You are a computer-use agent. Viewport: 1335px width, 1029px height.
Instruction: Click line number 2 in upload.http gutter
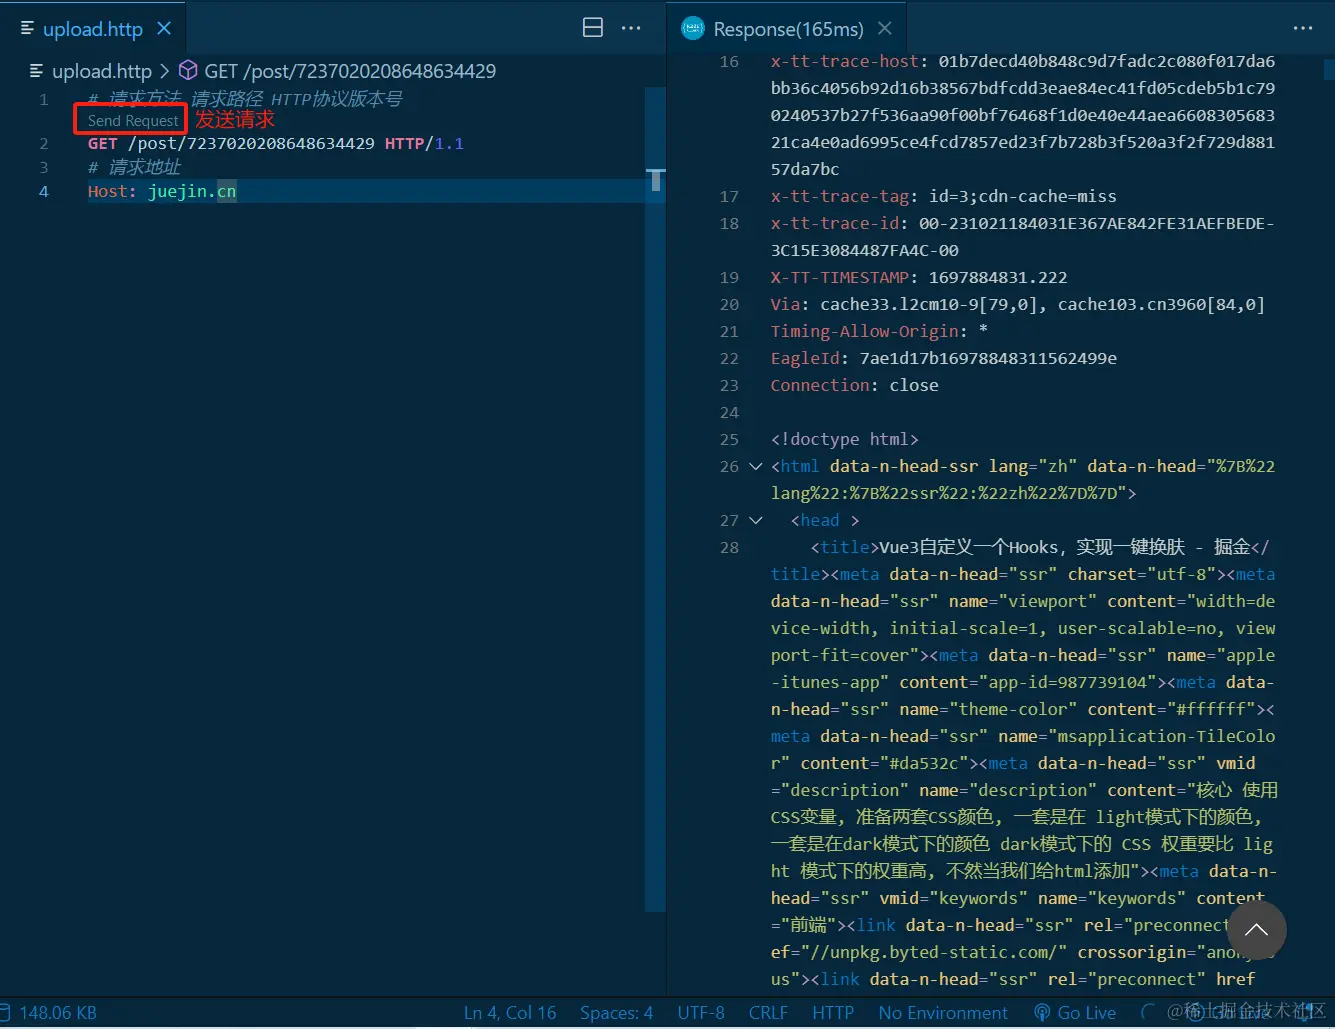pyautogui.click(x=44, y=144)
